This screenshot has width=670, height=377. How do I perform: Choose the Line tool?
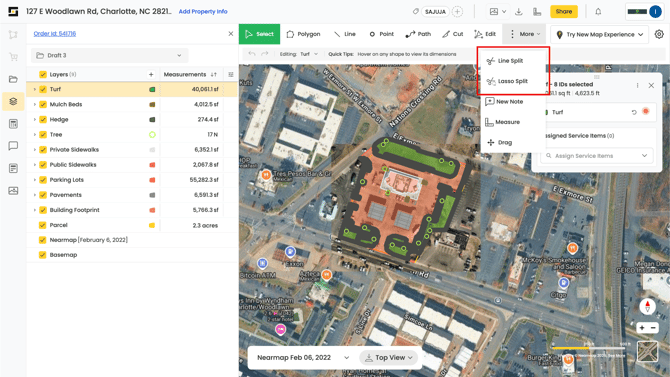click(x=345, y=34)
